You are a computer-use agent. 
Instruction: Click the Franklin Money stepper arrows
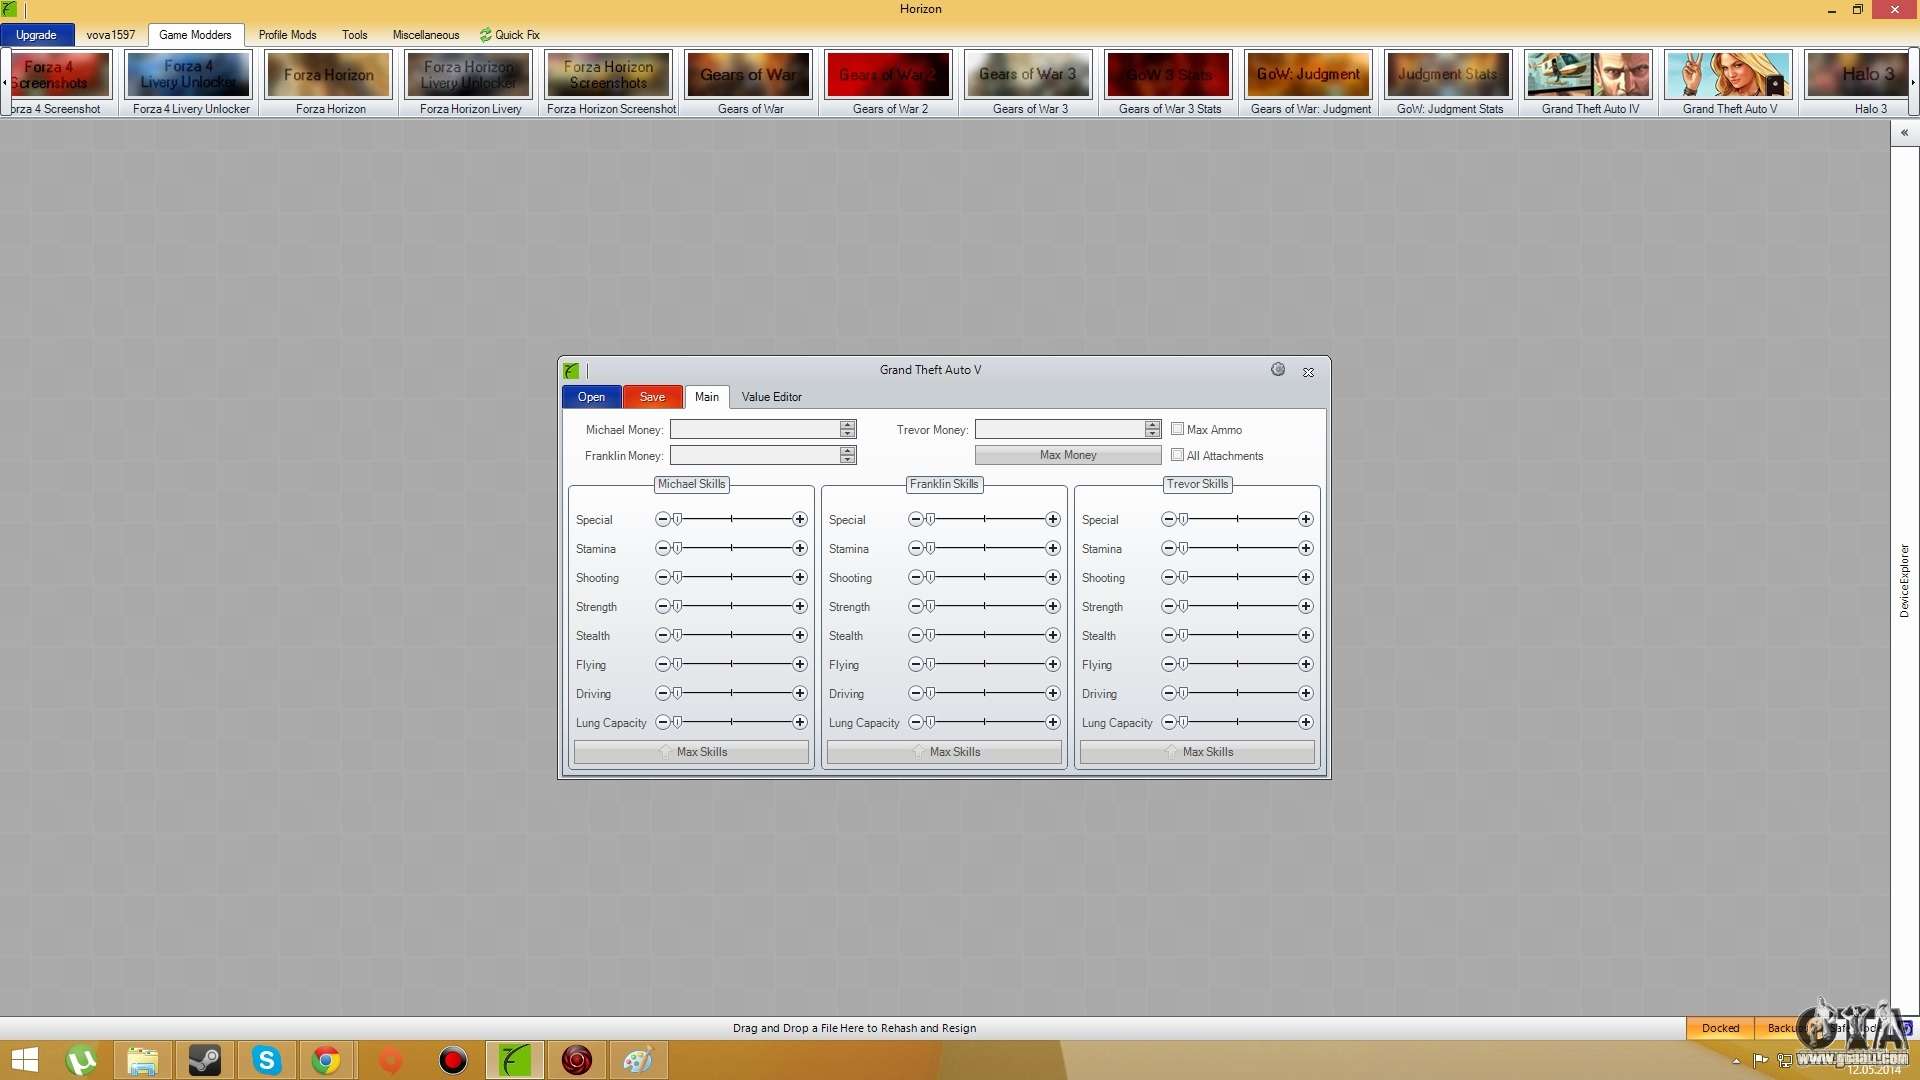pos(848,455)
